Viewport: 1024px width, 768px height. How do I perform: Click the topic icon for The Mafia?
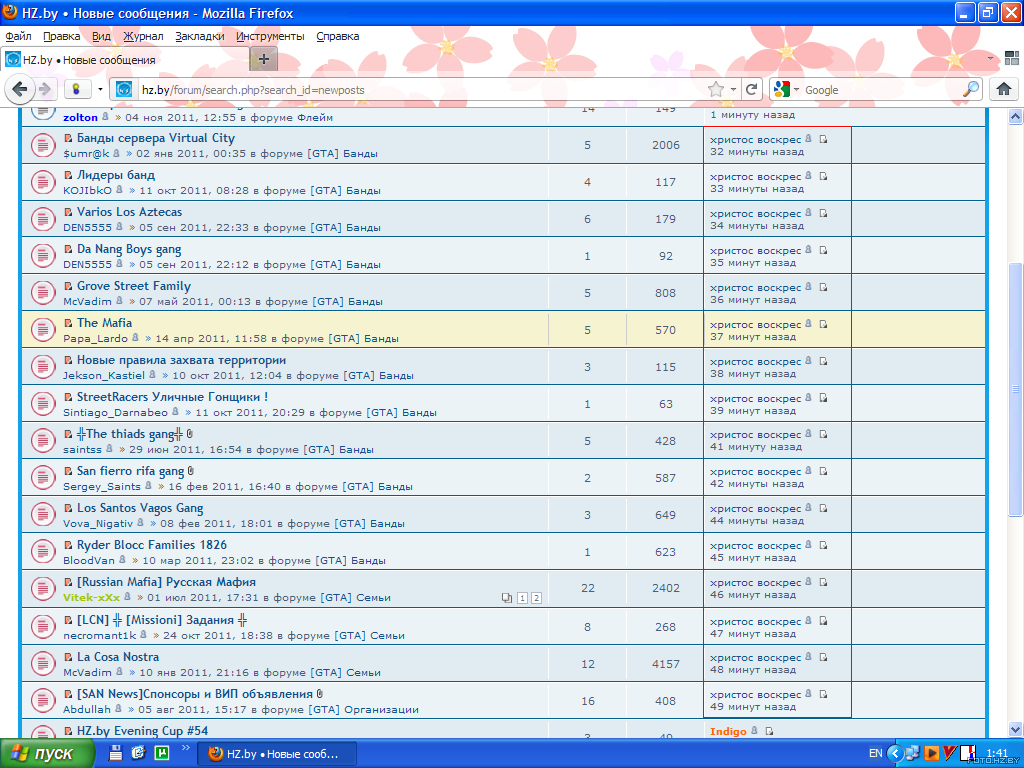click(43, 329)
